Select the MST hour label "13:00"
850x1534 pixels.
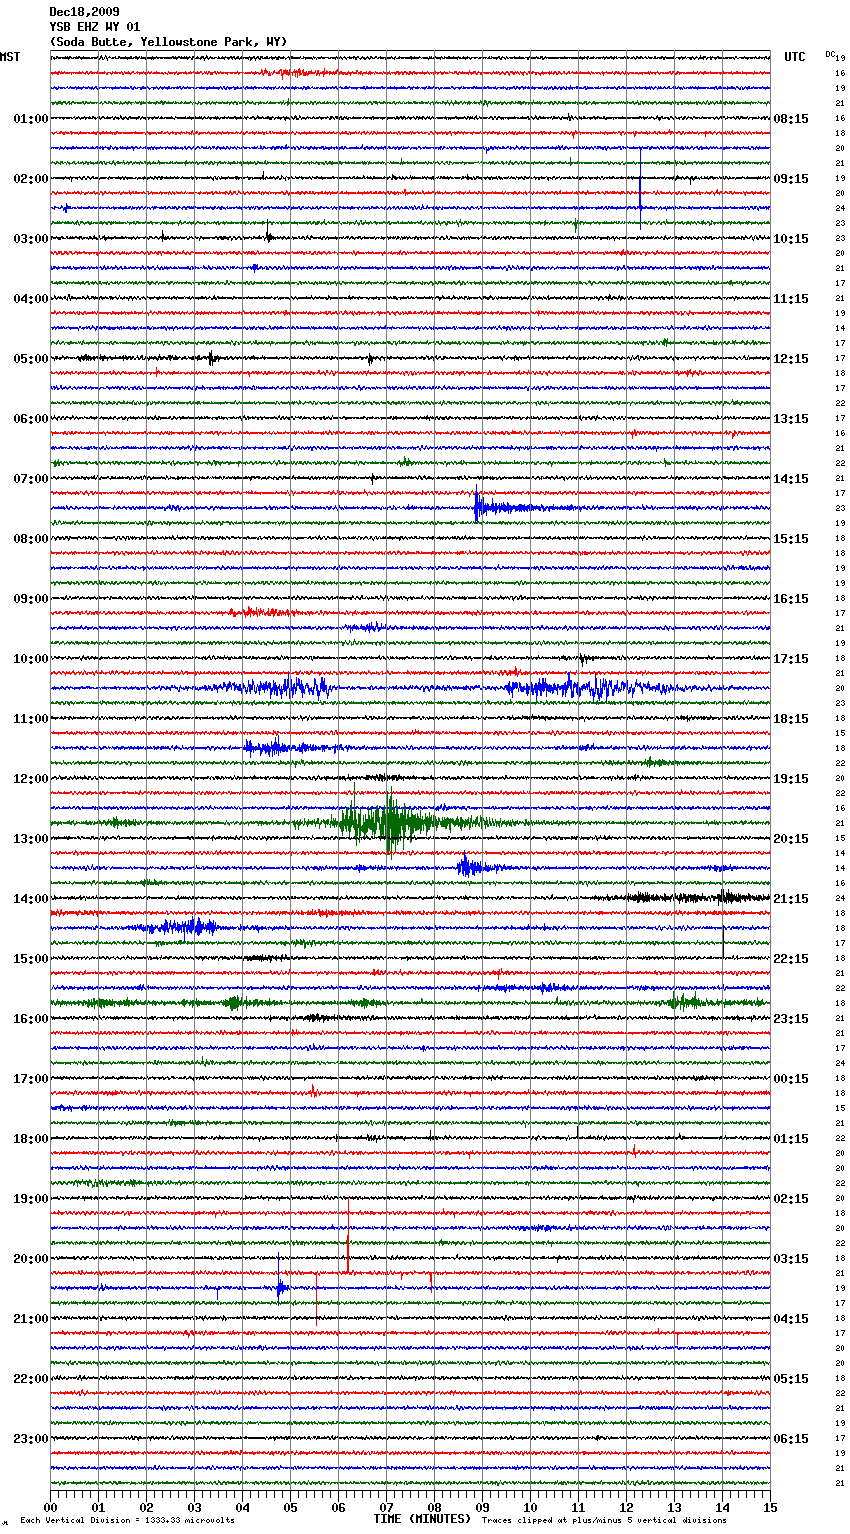click(31, 839)
